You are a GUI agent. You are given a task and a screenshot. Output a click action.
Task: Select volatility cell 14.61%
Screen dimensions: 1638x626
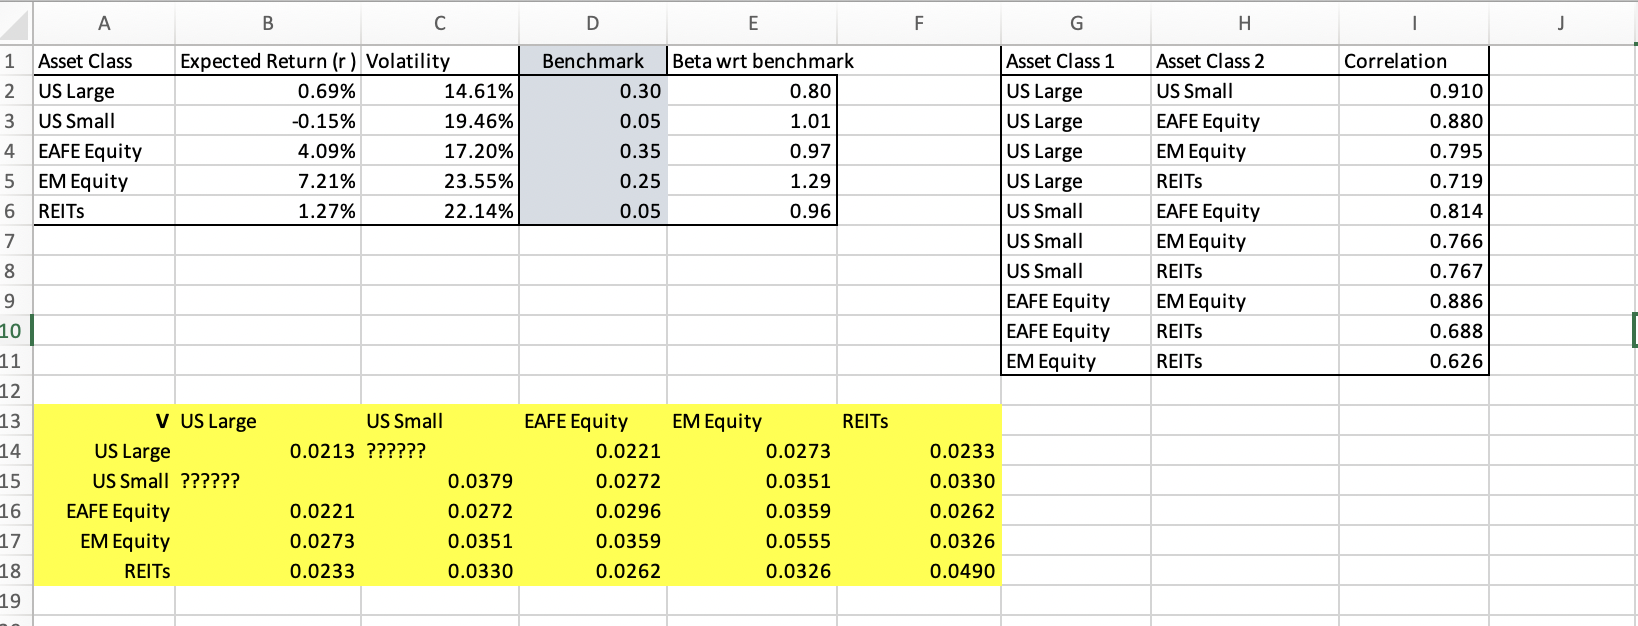tap(440, 91)
